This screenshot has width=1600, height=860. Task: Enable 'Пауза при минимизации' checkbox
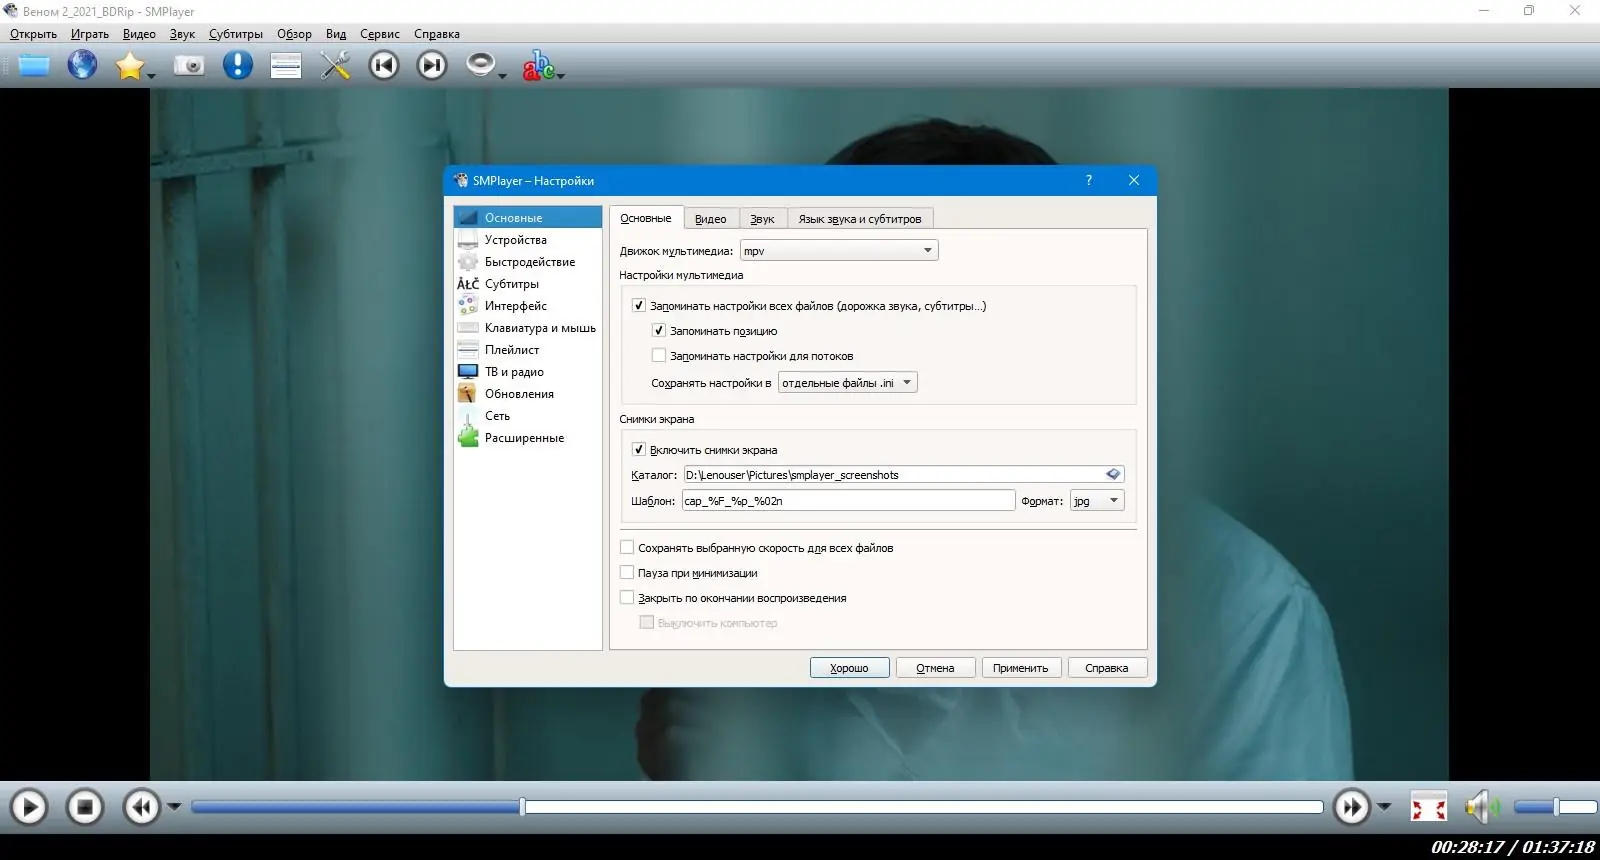pyautogui.click(x=627, y=573)
